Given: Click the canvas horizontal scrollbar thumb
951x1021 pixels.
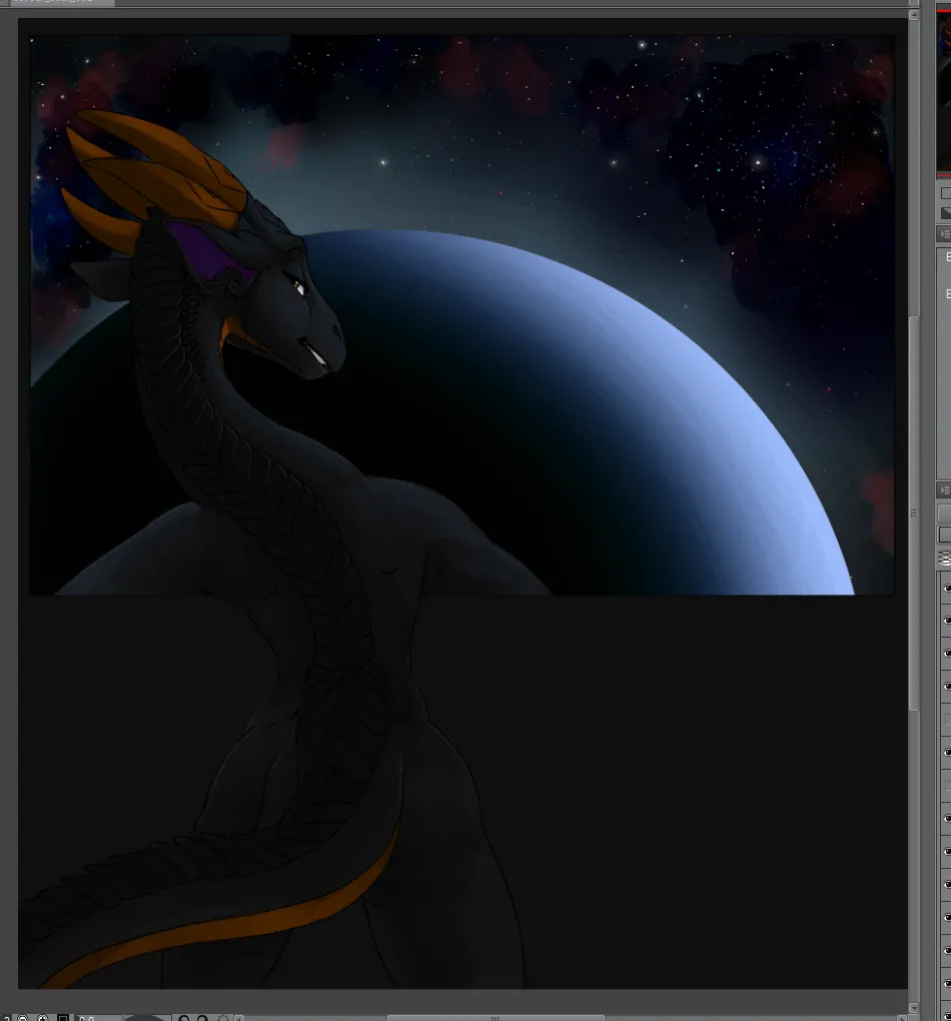Looking at the screenshot, I should coord(495,1018).
